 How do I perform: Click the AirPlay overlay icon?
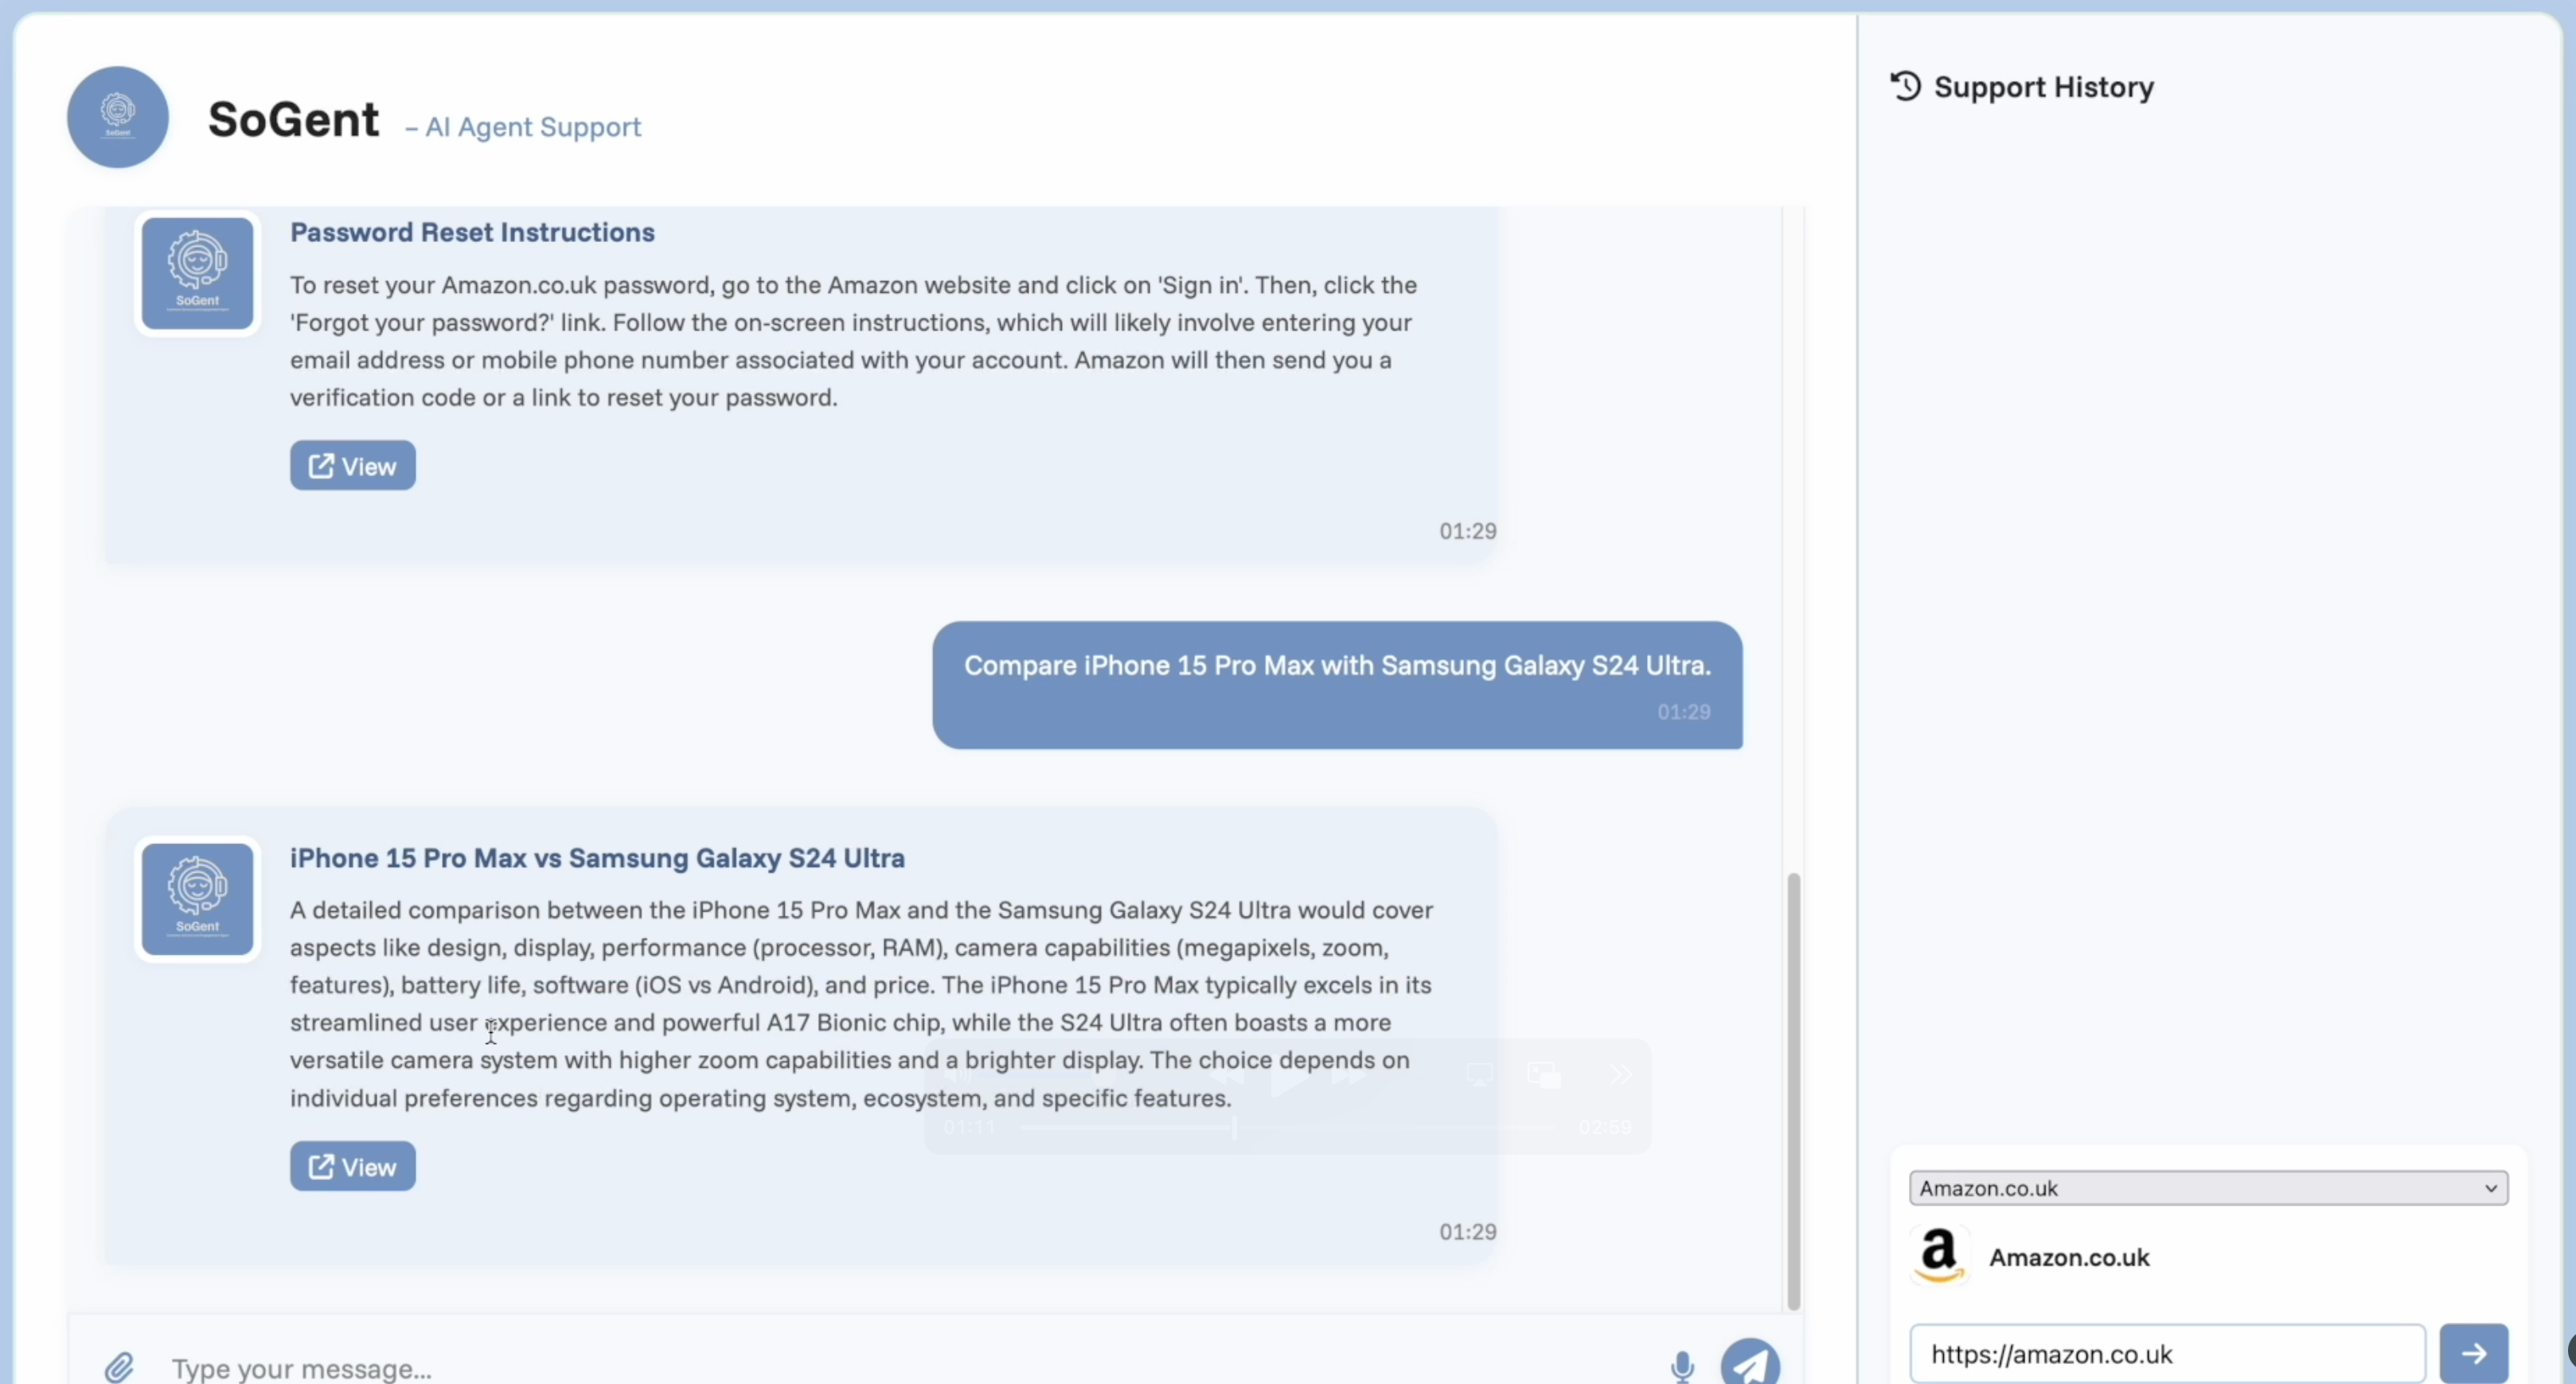(1479, 1075)
